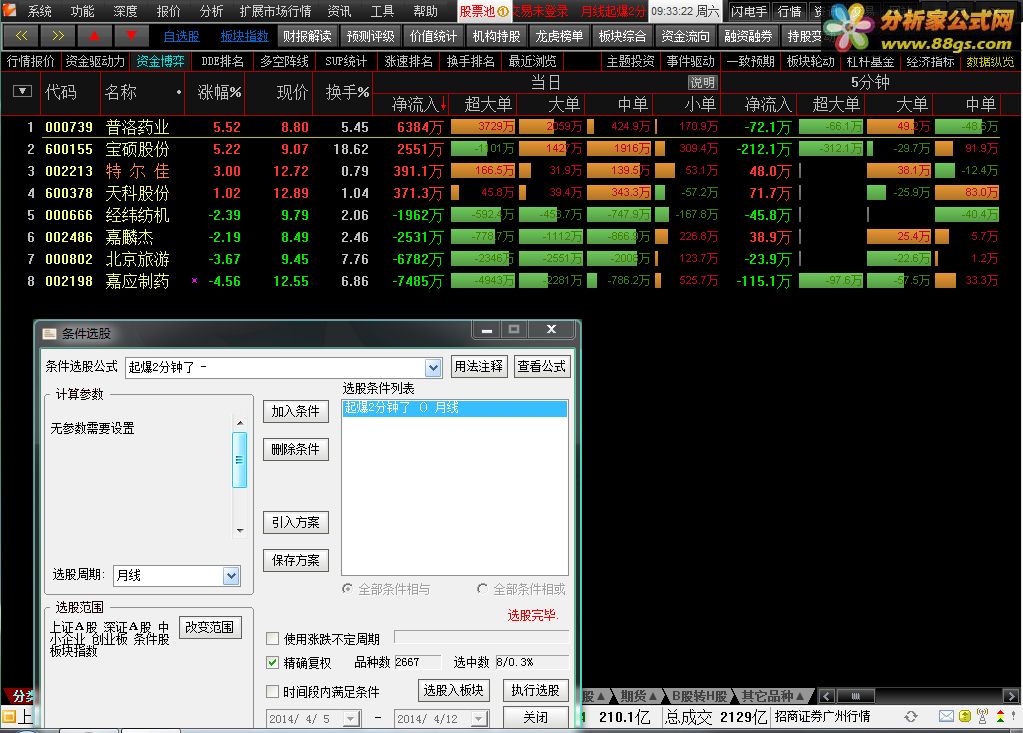Click the signal antenna icon in status bar
Viewport: 1023px width, 733px height.
click(x=983, y=716)
